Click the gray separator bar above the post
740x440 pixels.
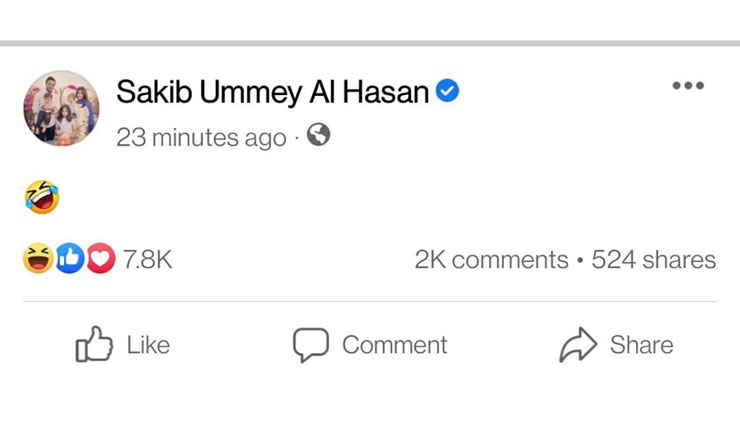point(370,43)
